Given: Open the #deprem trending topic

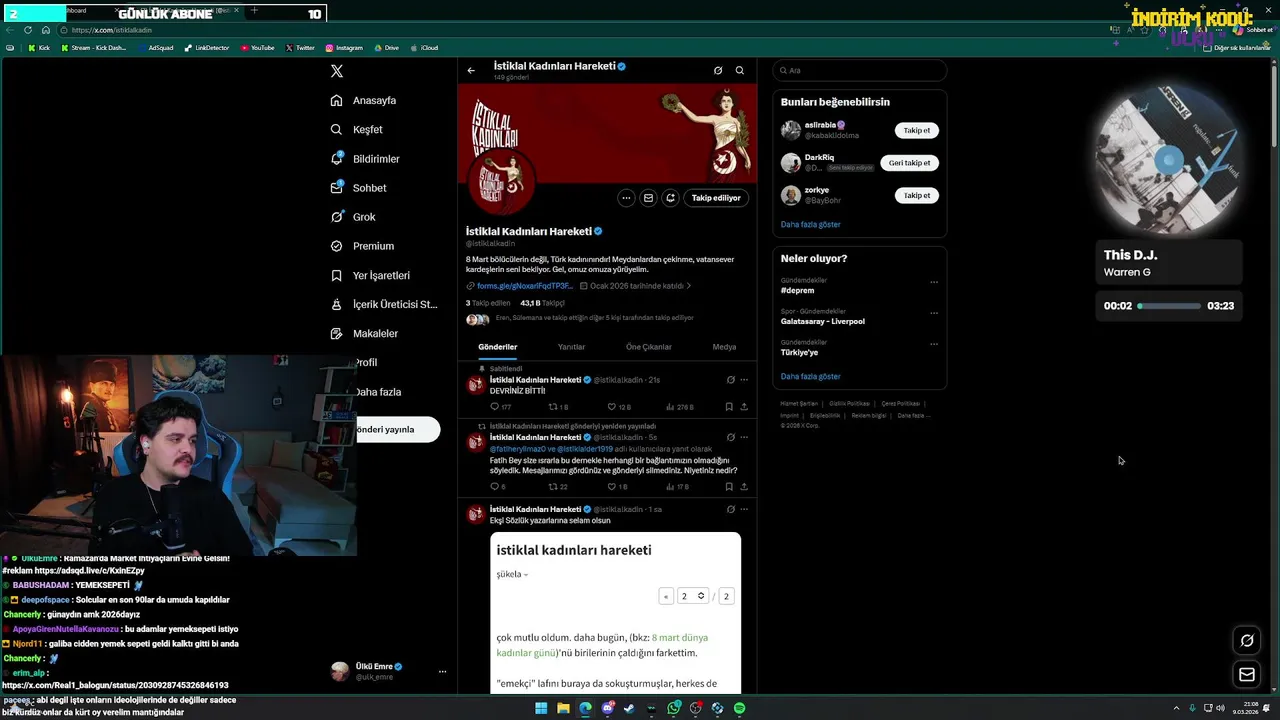Looking at the screenshot, I should click(798, 290).
